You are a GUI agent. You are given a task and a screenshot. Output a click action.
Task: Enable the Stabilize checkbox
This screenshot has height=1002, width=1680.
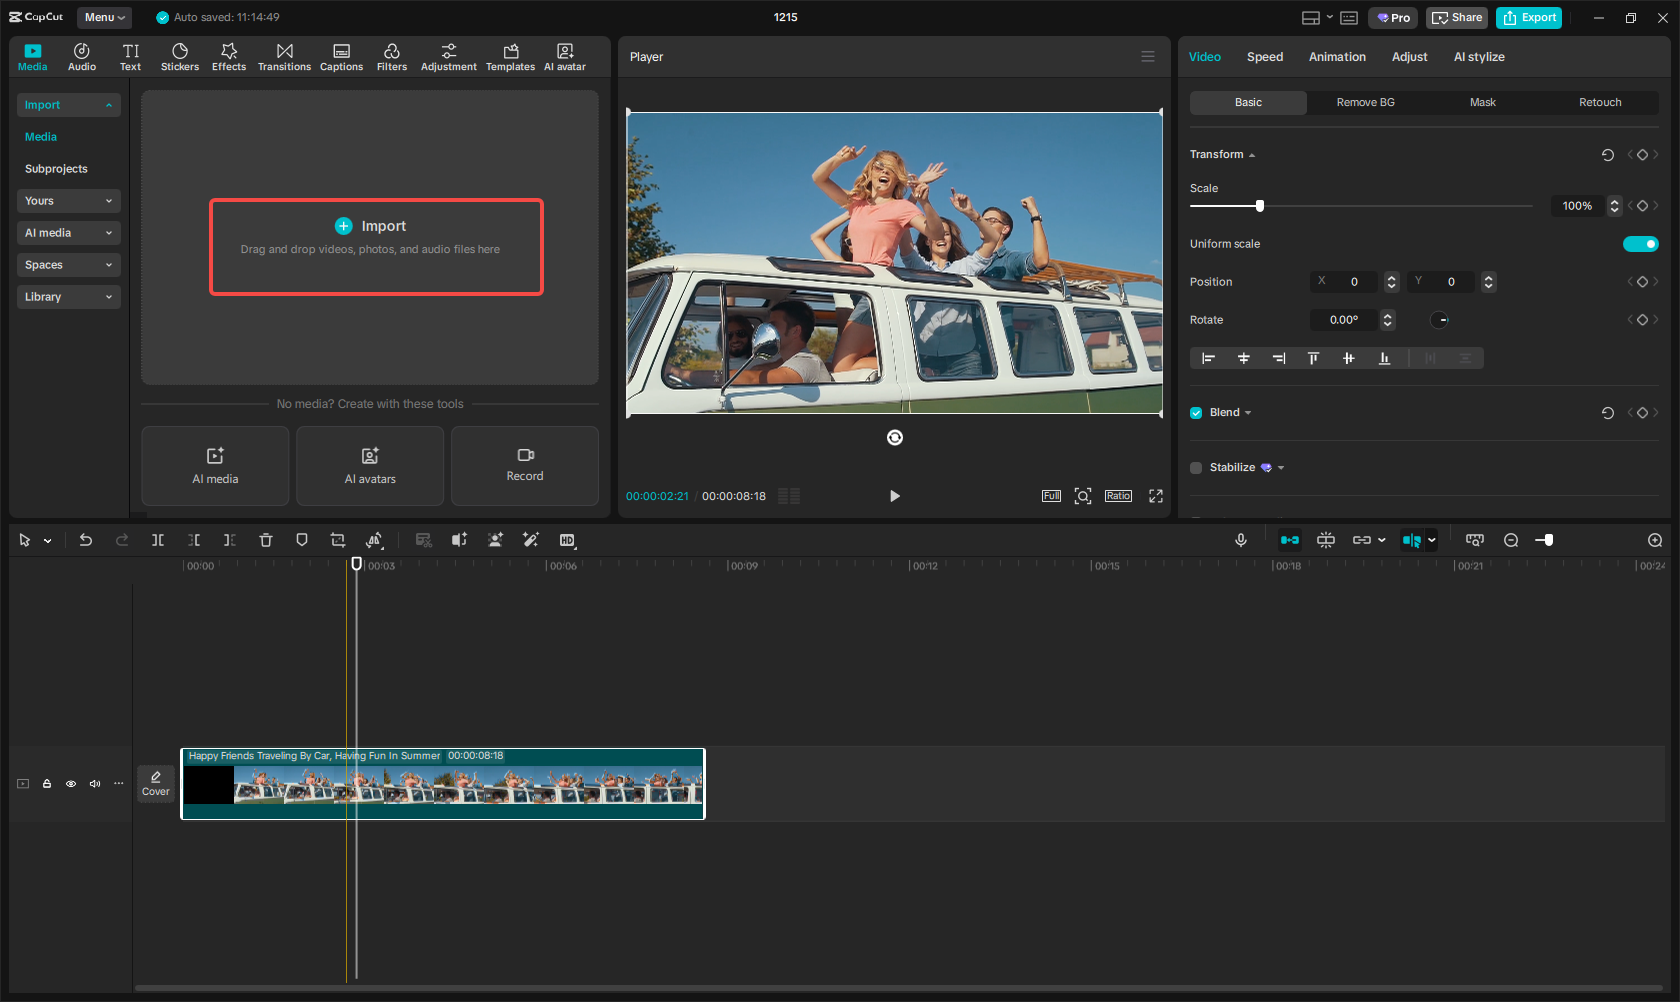1195,467
